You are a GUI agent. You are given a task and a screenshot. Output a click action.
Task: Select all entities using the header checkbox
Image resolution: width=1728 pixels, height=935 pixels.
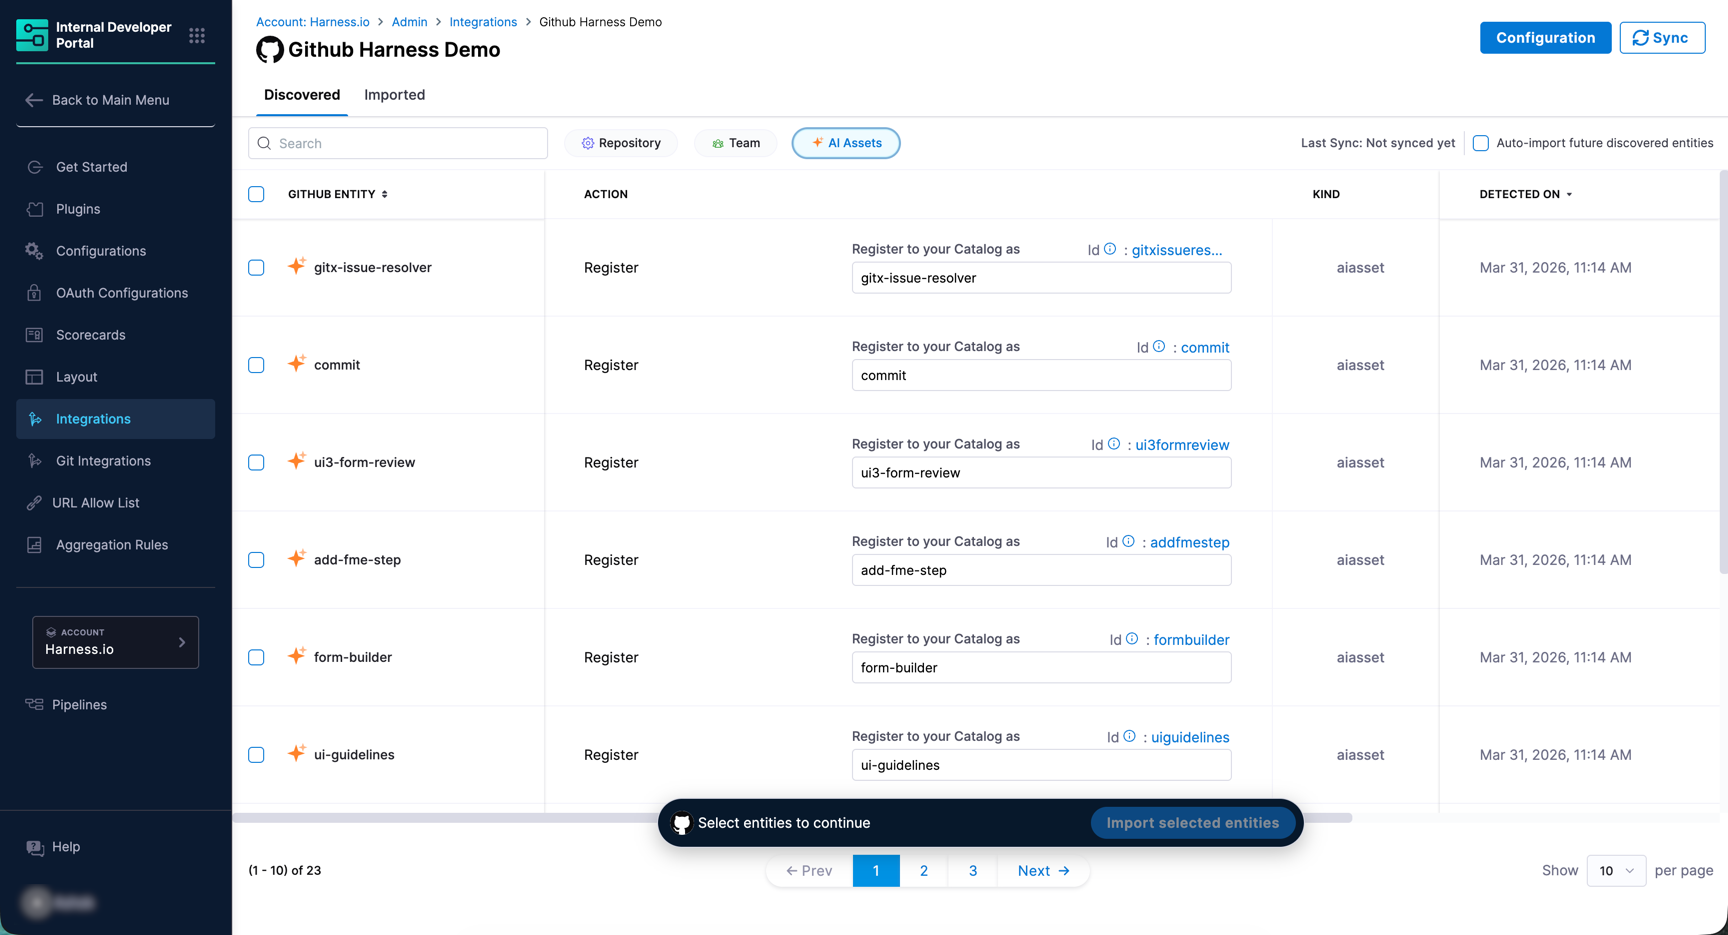[x=256, y=194]
